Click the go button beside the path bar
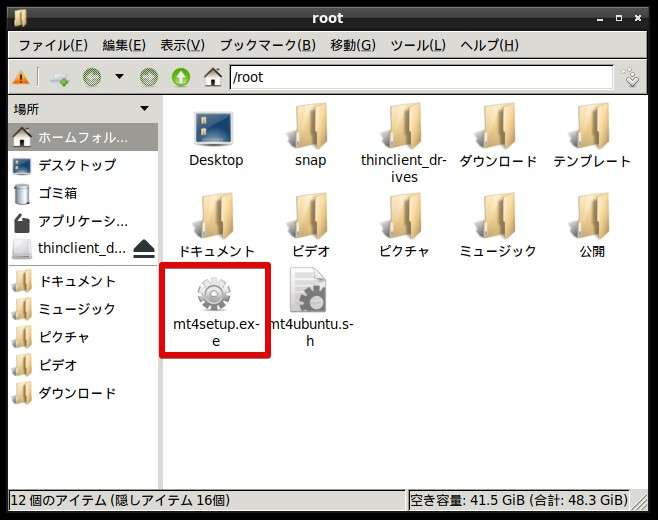658x520 pixels. (x=631, y=77)
